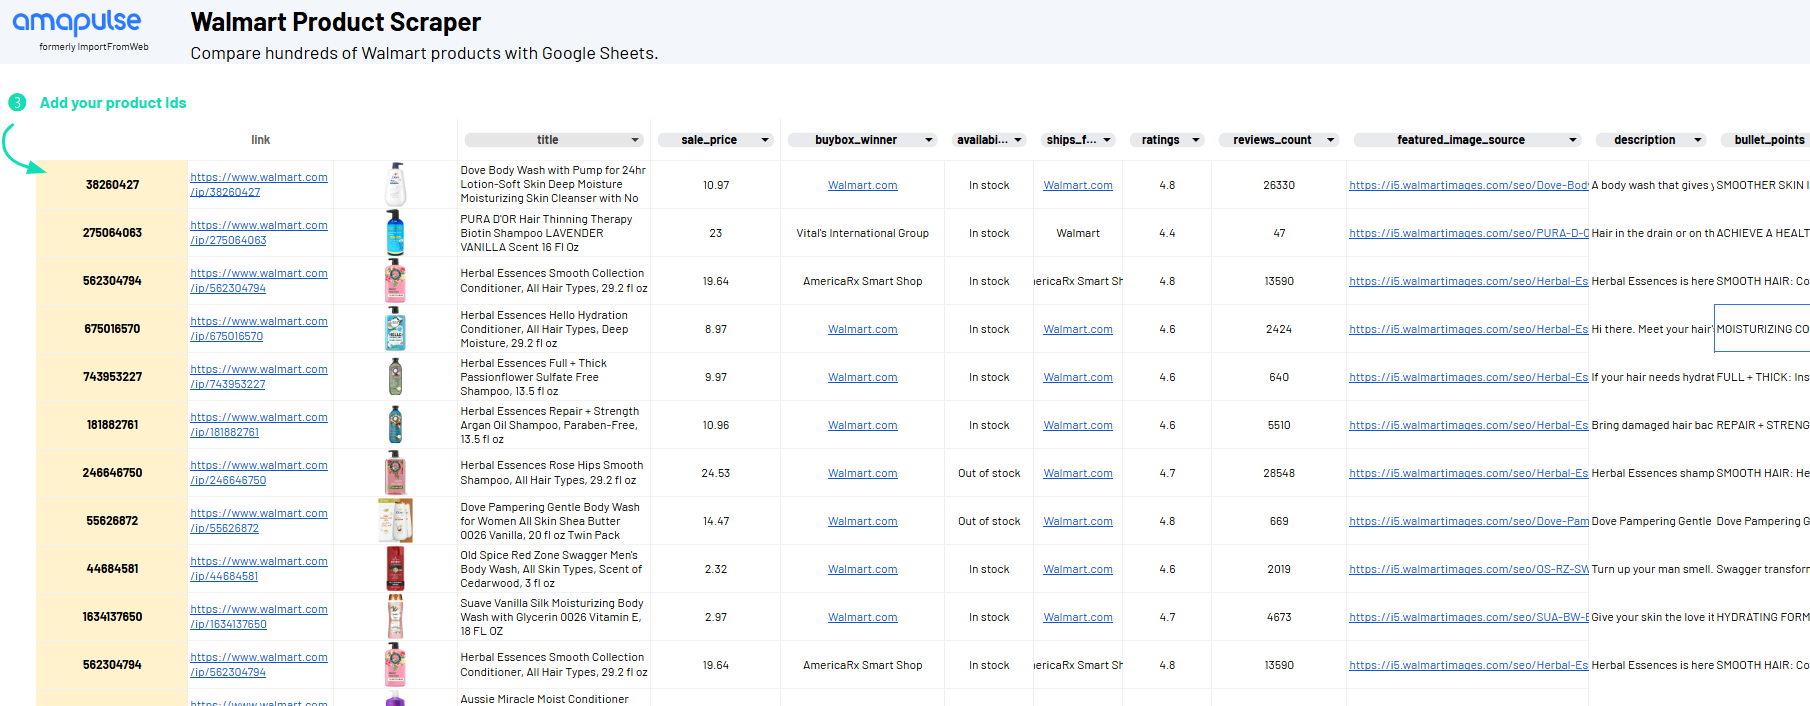The image size is (1810, 706).
Task: Select the 'Suave Vanilla Silk Moisturizing' title cell
Action: pos(554,617)
